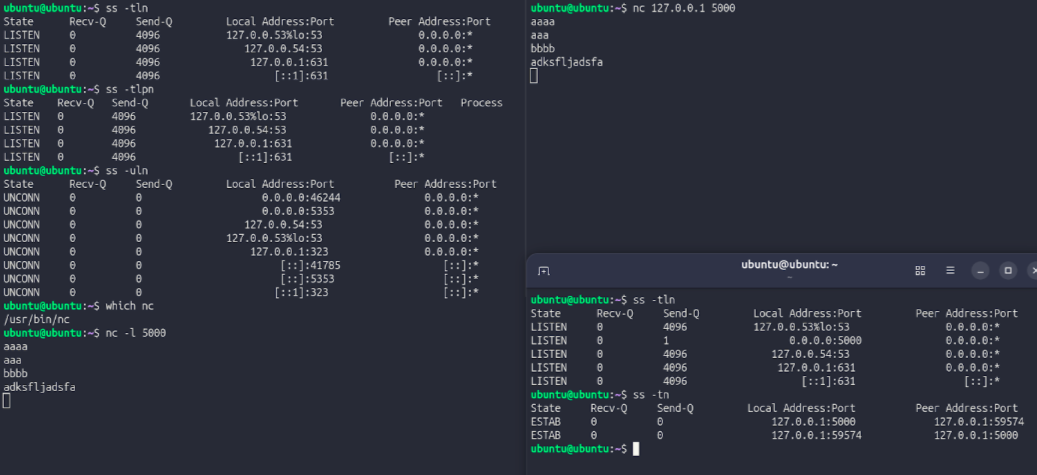Click the '/usr/bin/nc' output line
Image resolution: width=1037 pixels, height=475 pixels.
click(36, 320)
